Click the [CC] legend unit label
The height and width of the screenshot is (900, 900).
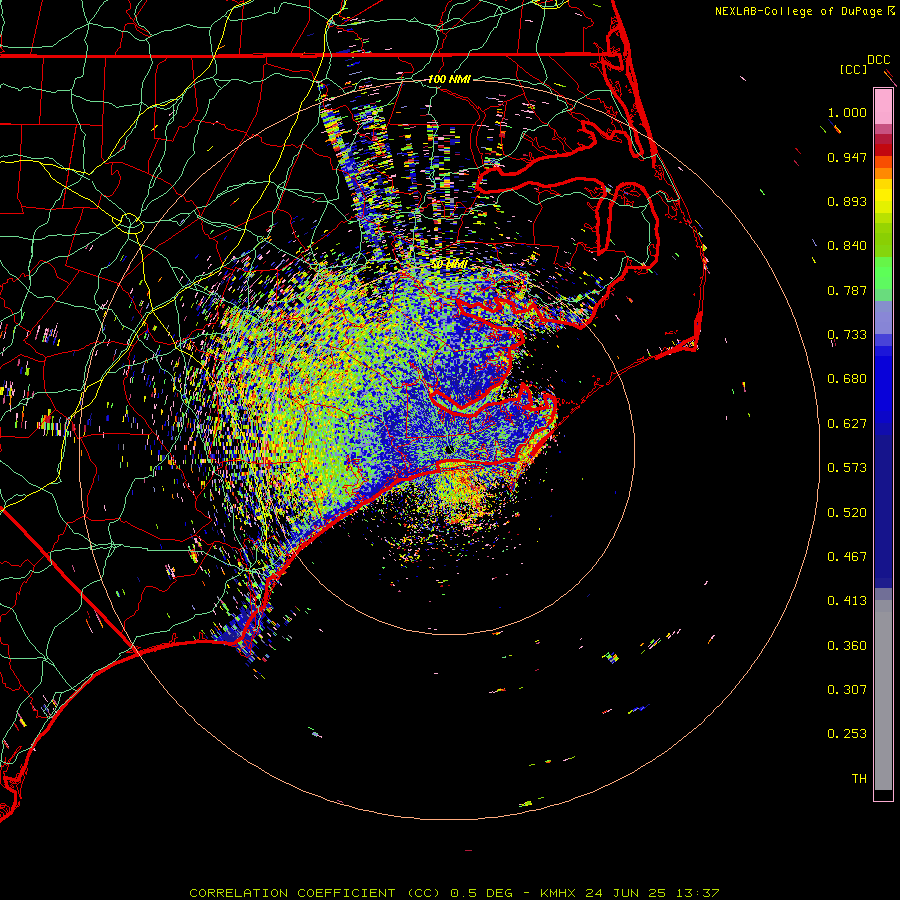pos(853,69)
